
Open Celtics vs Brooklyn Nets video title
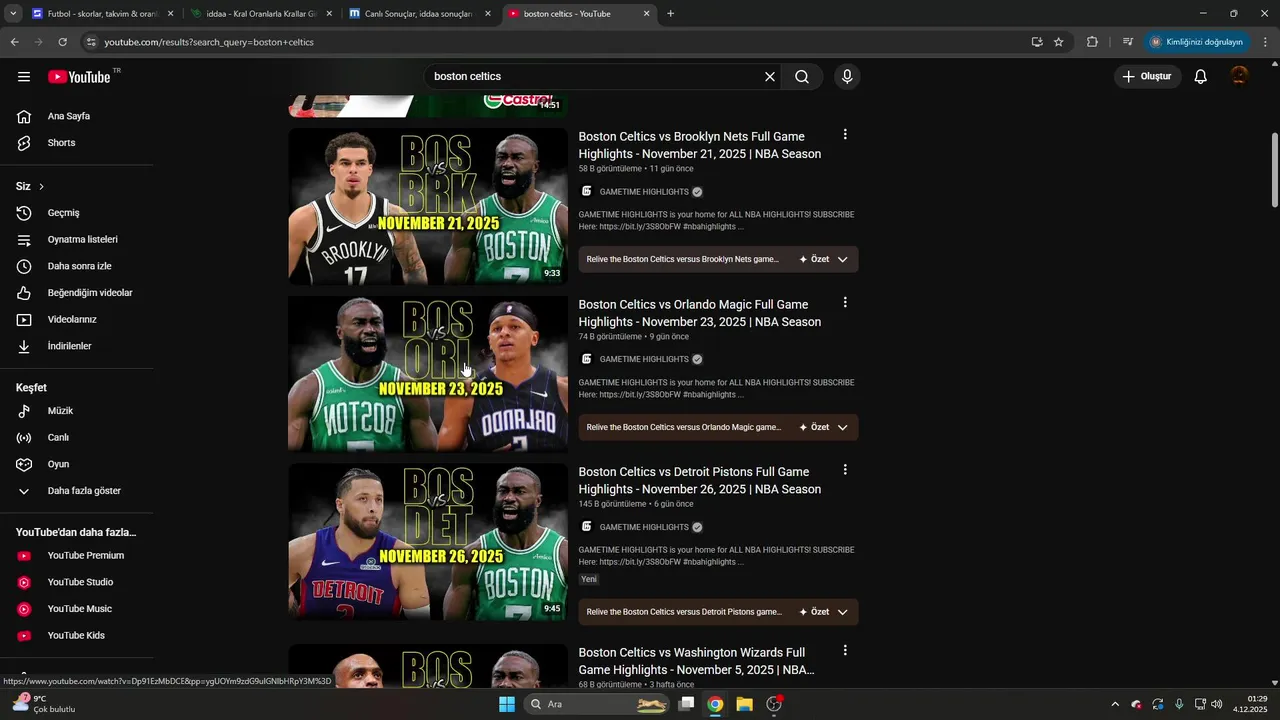pyautogui.click(x=700, y=145)
